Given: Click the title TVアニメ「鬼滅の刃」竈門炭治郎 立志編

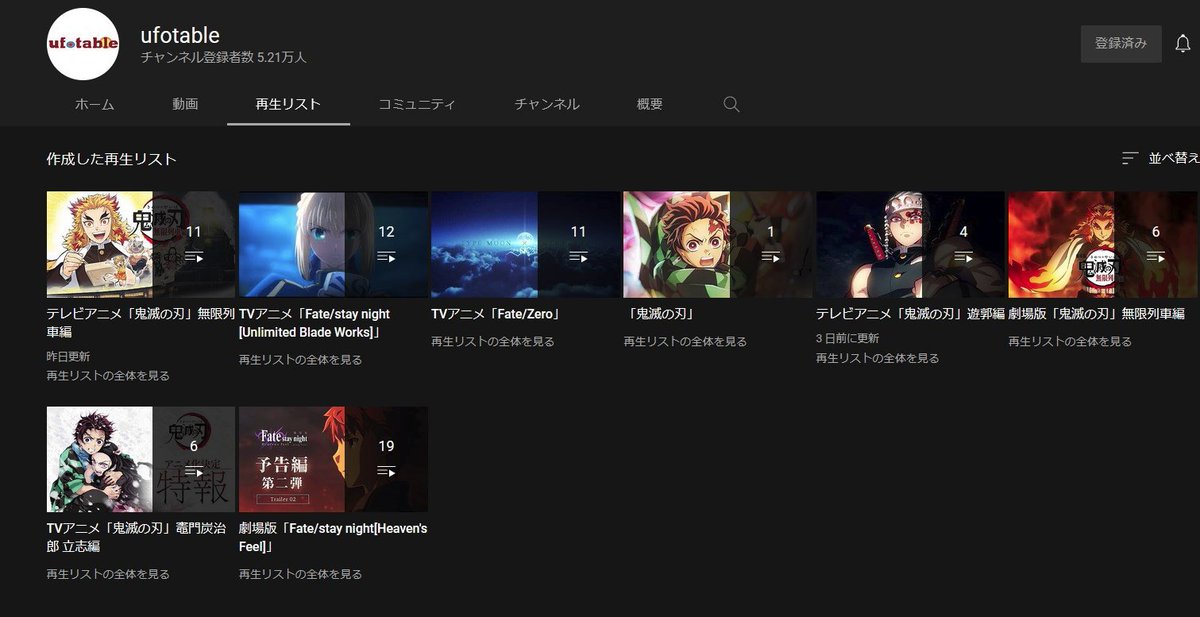Looking at the screenshot, I should point(135,537).
